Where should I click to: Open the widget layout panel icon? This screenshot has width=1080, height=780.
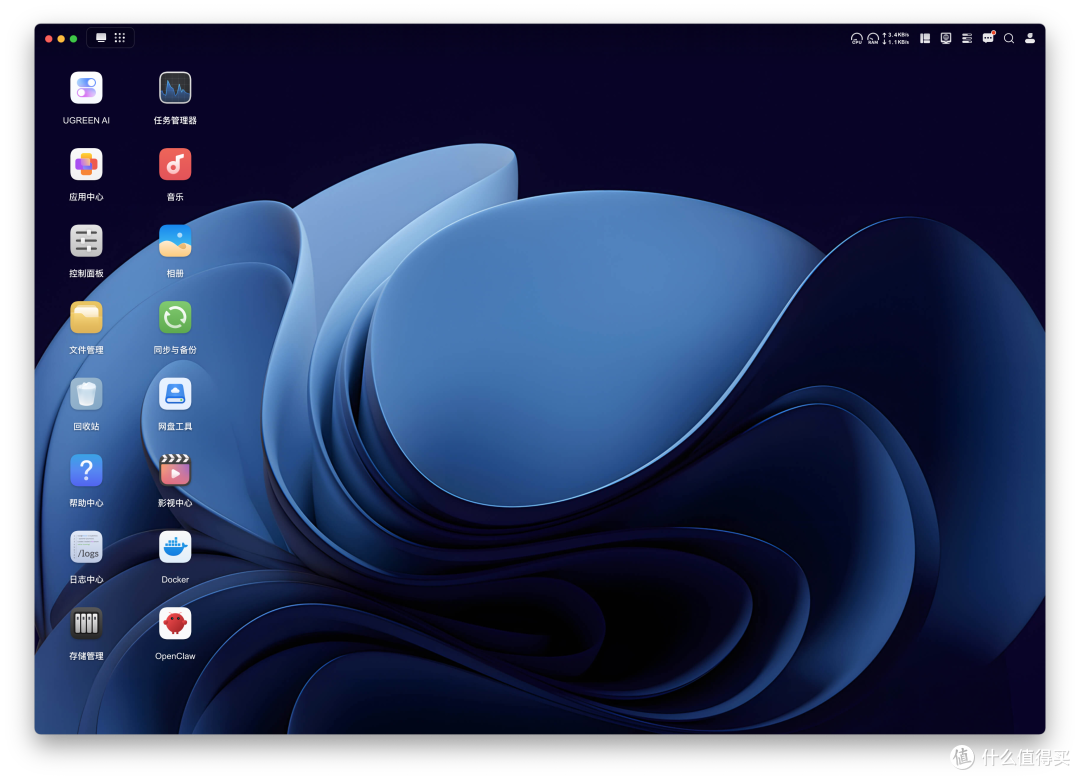(925, 39)
